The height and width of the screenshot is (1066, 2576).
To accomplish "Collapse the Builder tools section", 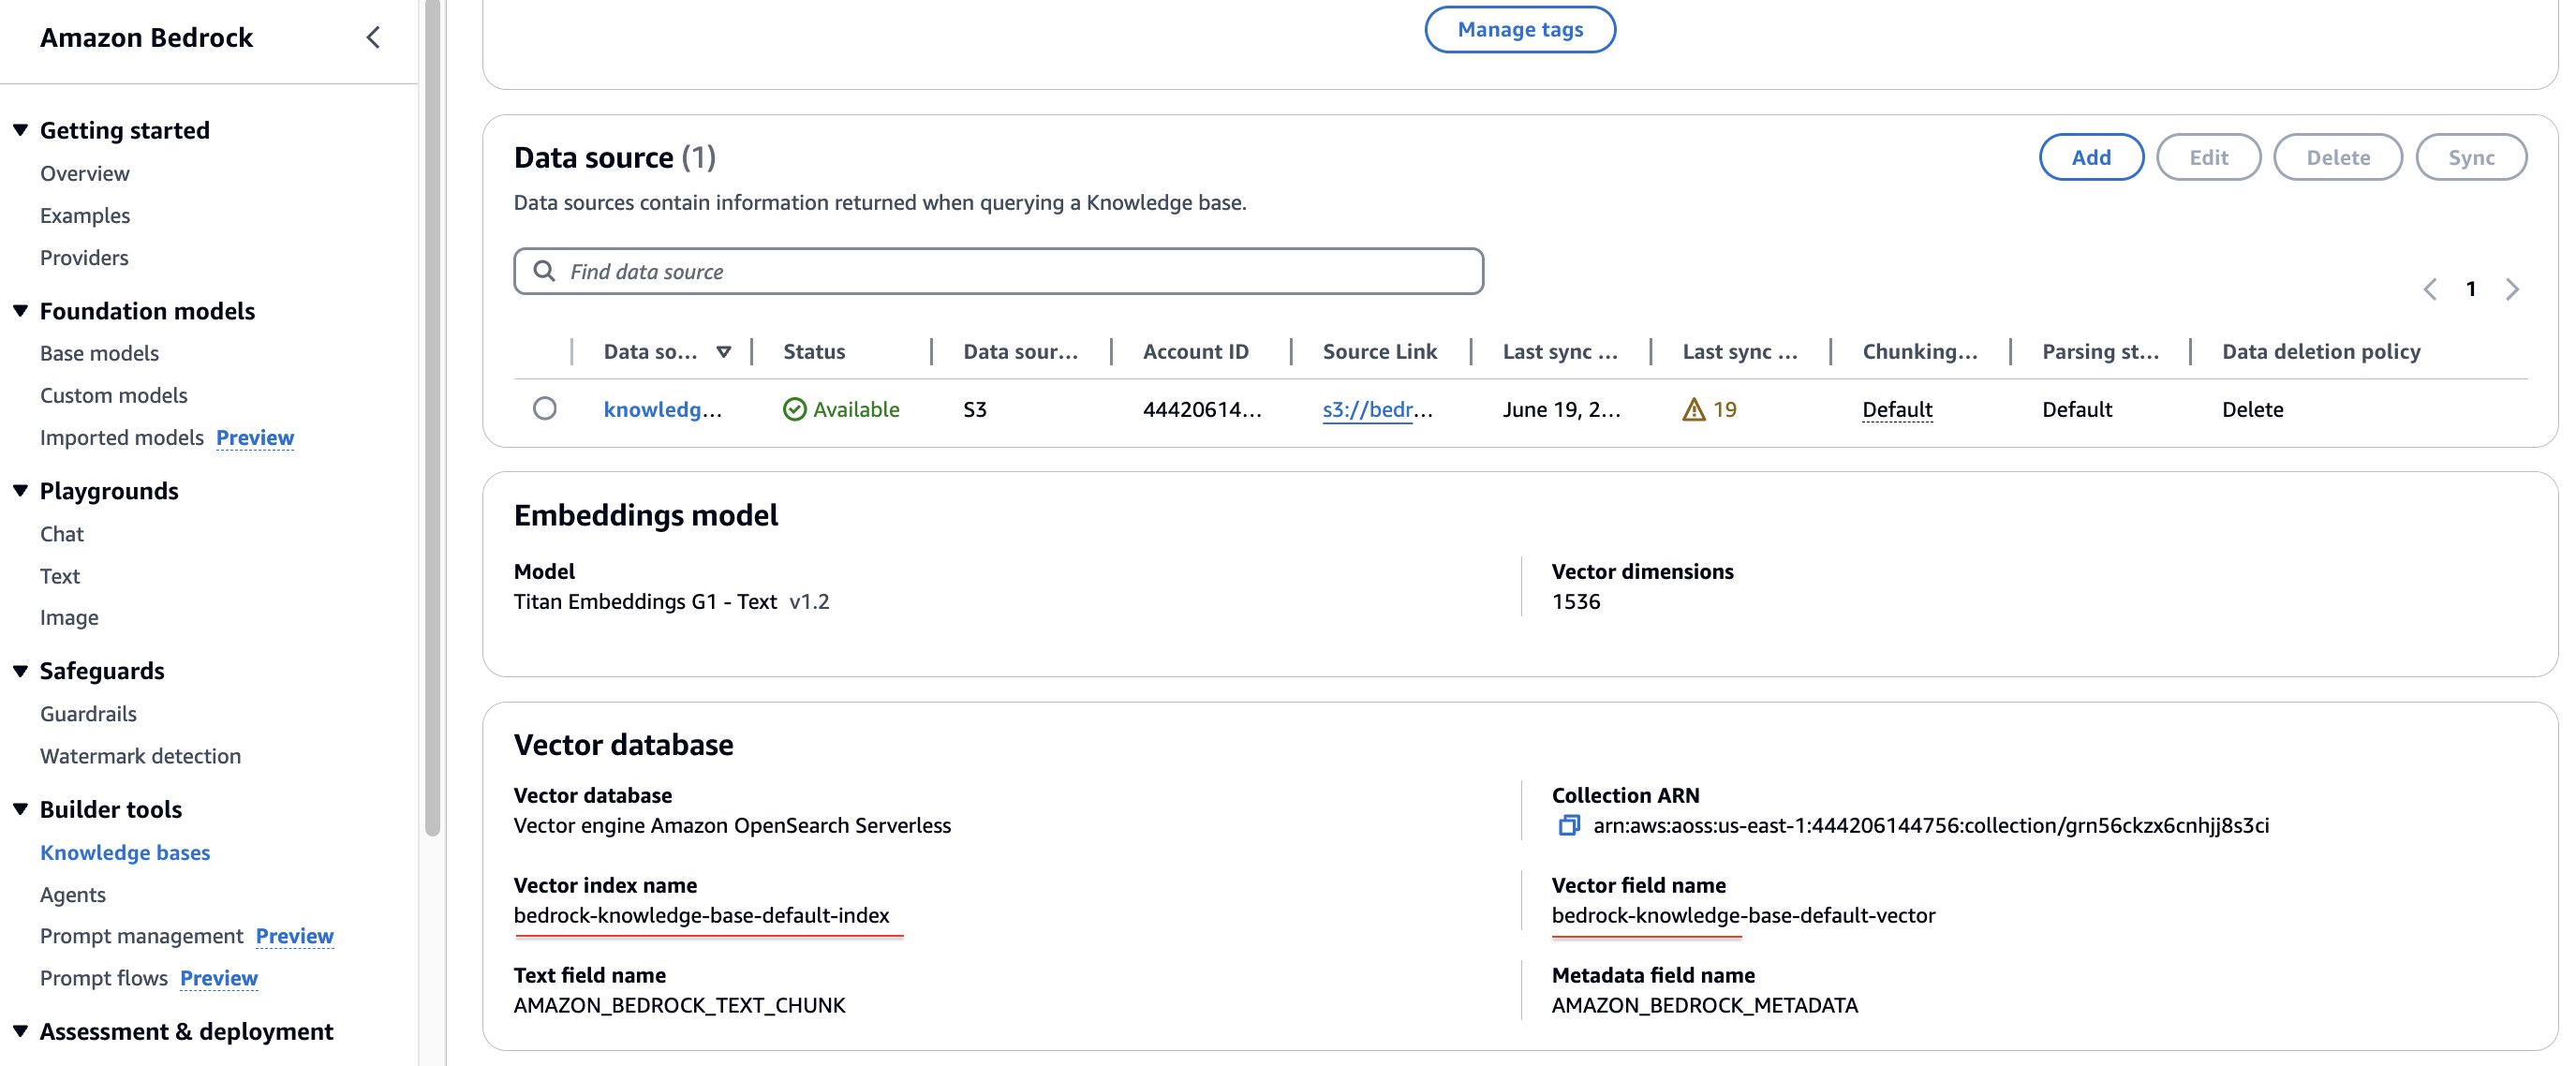I will click(20, 809).
